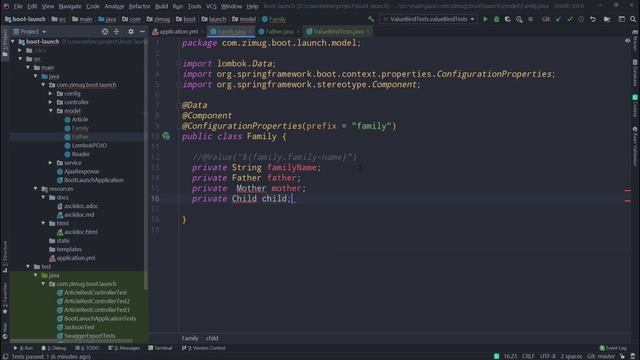640x360 pixels.
Task: Open the VCS menu
Action: [x=211, y=6]
